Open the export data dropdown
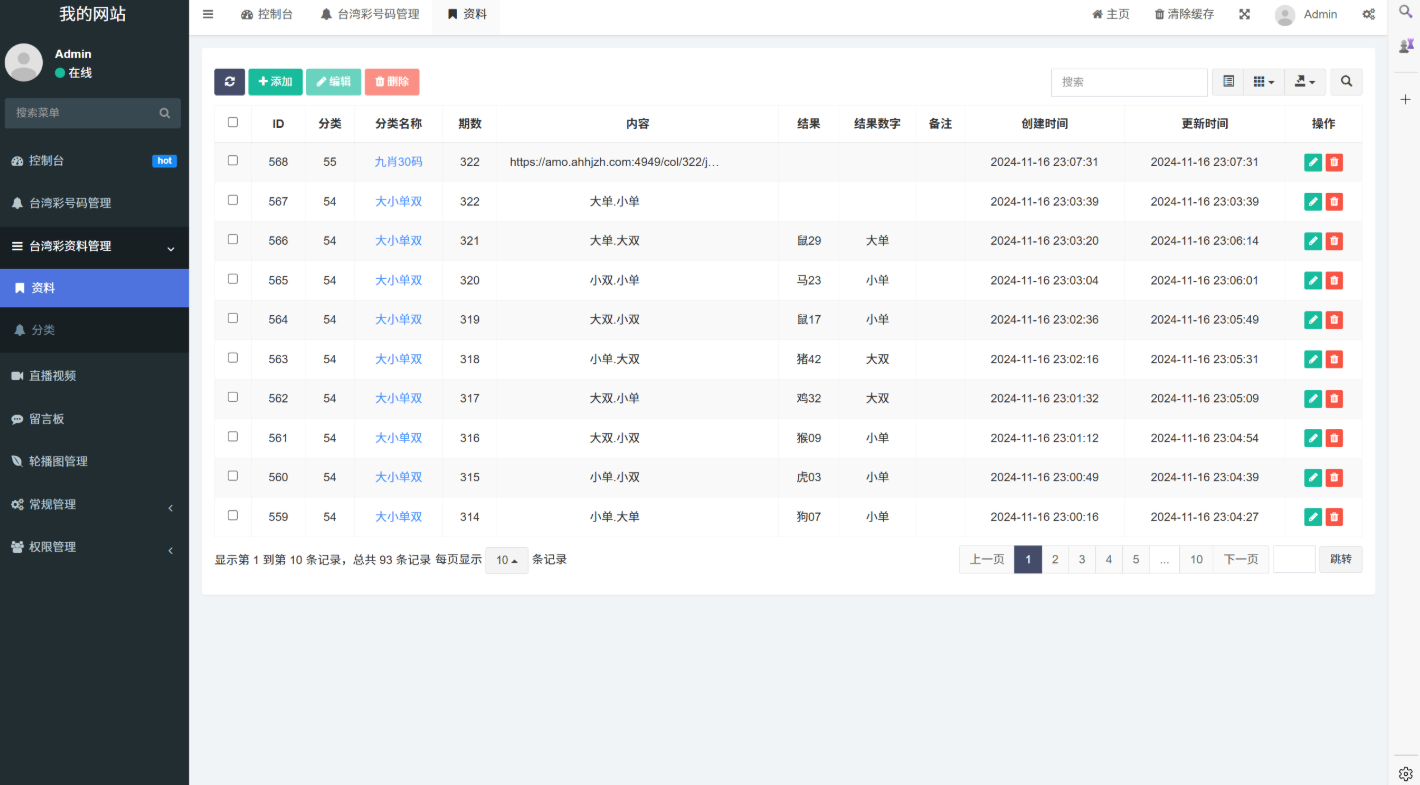The image size is (1420, 785). click(x=1304, y=82)
